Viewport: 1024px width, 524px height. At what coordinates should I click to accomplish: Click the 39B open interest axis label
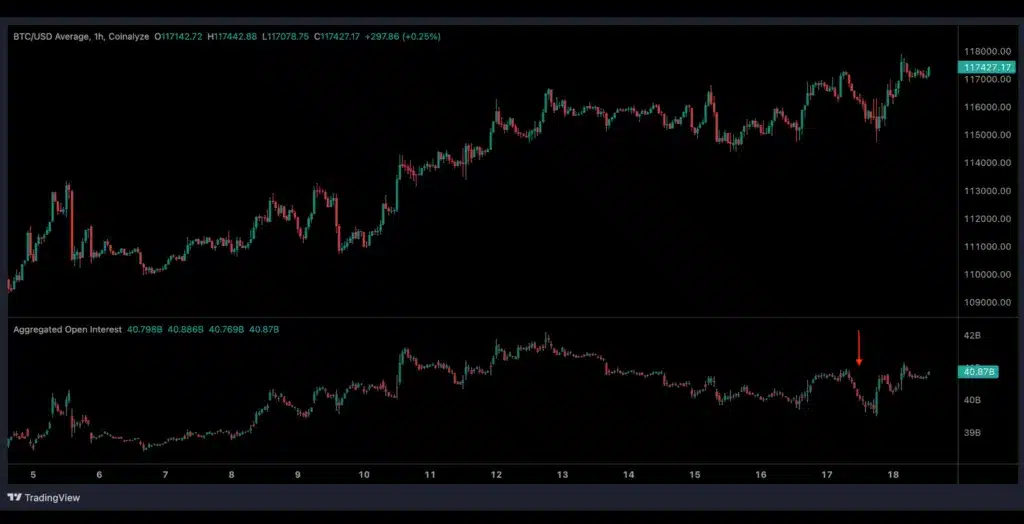point(972,433)
